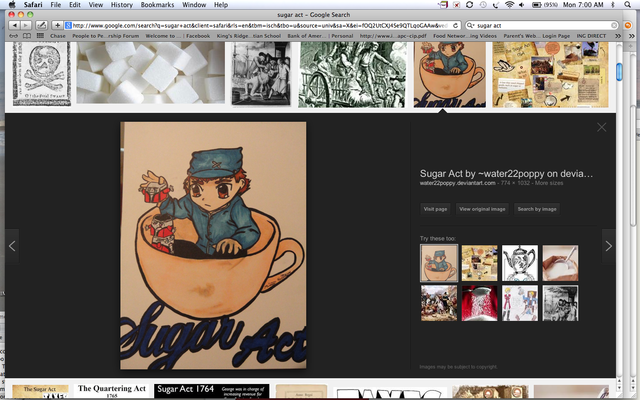Select the two cartoon figures related thumbnail
The width and height of the screenshot is (640, 400).
pyautogui.click(x=520, y=303)
